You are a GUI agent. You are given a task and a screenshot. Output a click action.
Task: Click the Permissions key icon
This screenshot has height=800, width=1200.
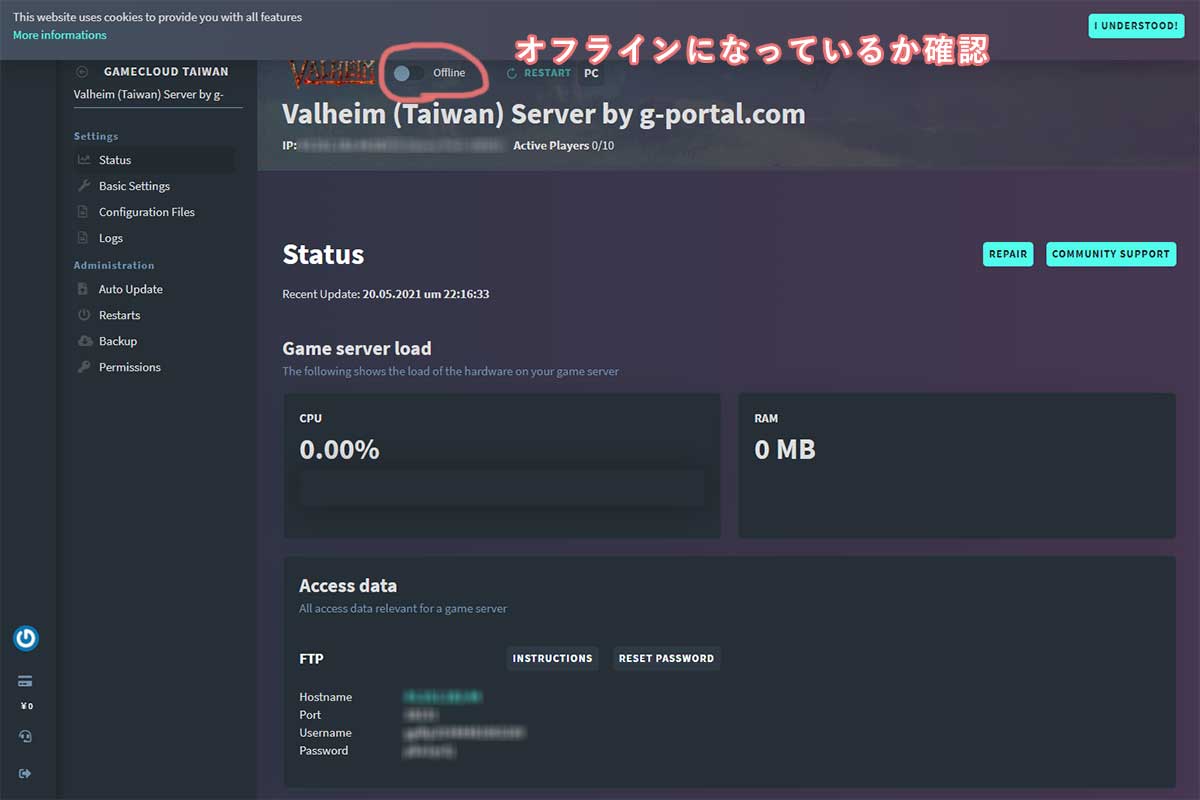click(84, 367)
